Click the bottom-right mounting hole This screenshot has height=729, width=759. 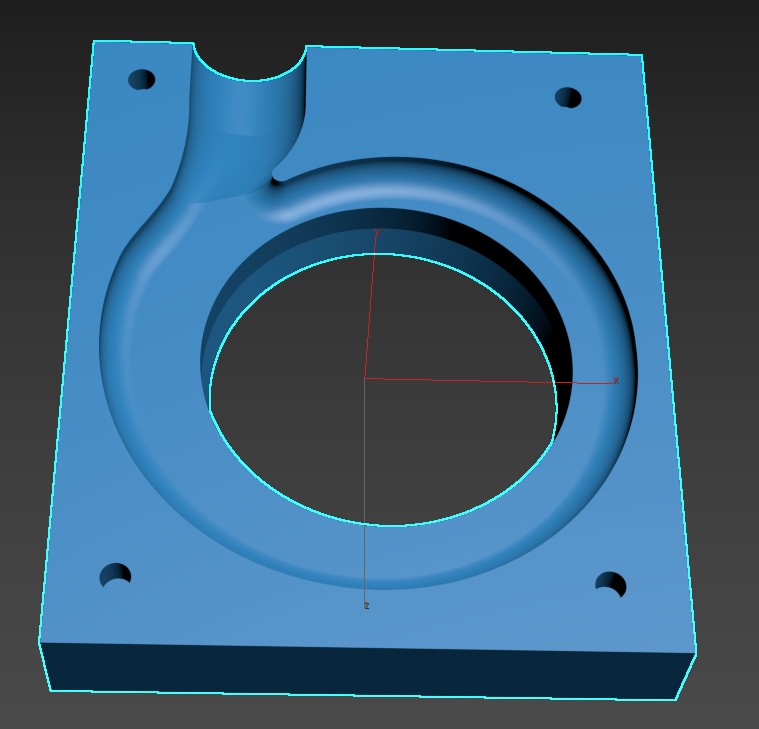[610, 585]
